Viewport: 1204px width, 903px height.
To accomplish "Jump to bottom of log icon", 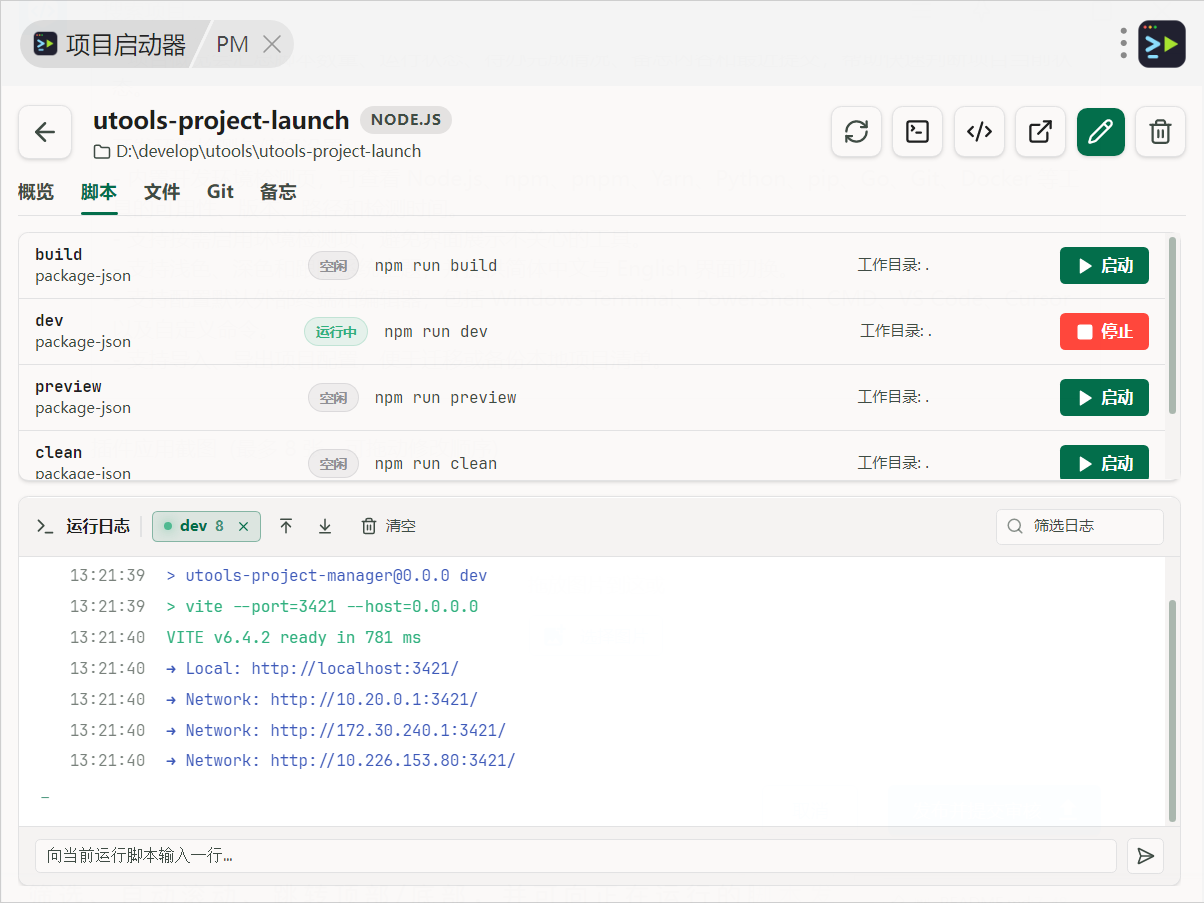I will pyautogui.click(x=325, y=526).
